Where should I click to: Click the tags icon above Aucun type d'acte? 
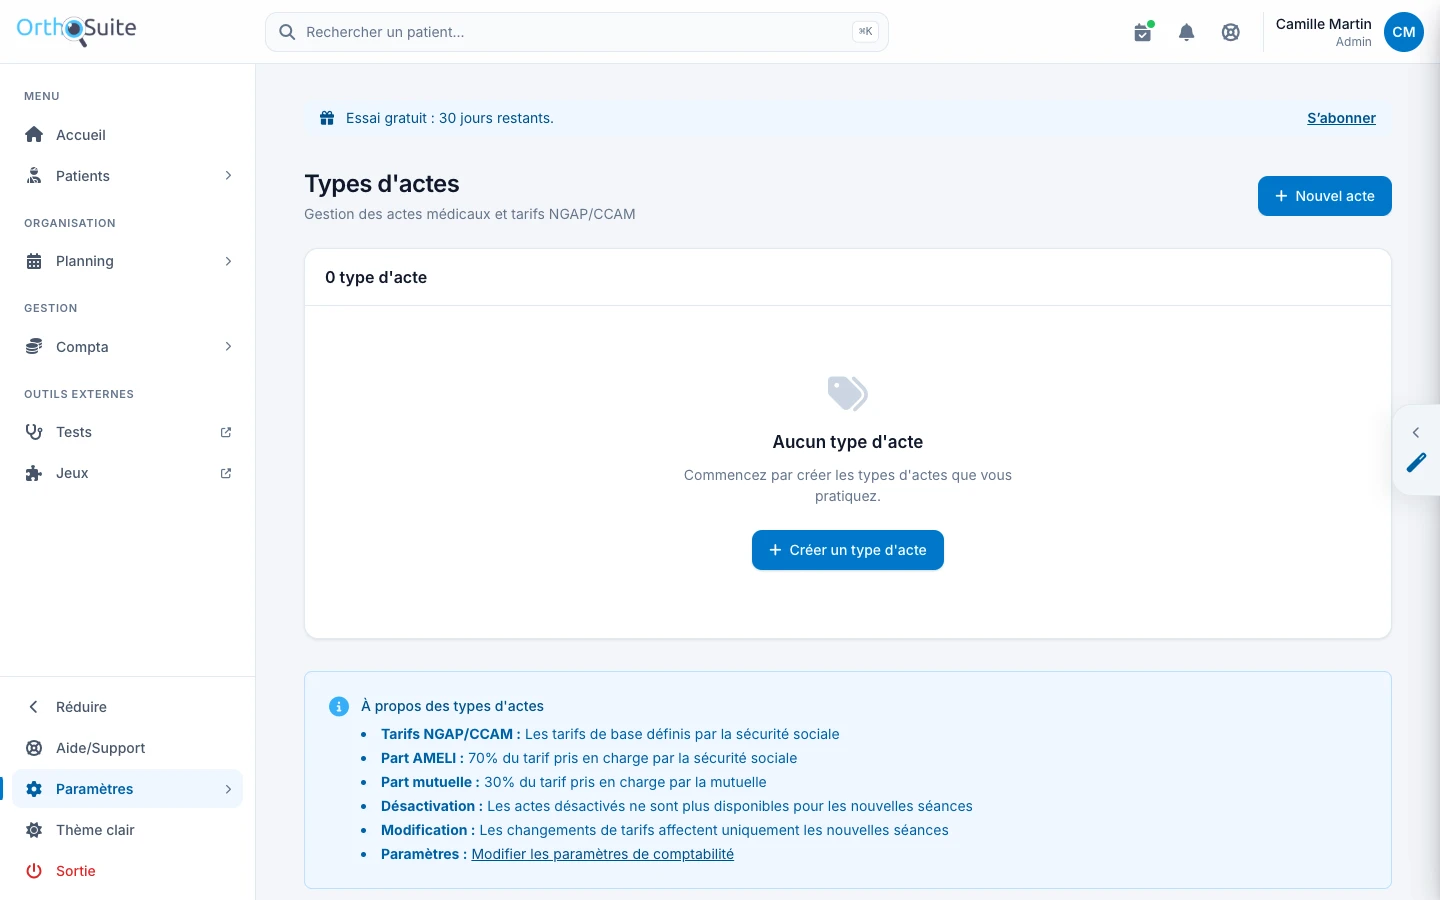[x=848, y=393]
